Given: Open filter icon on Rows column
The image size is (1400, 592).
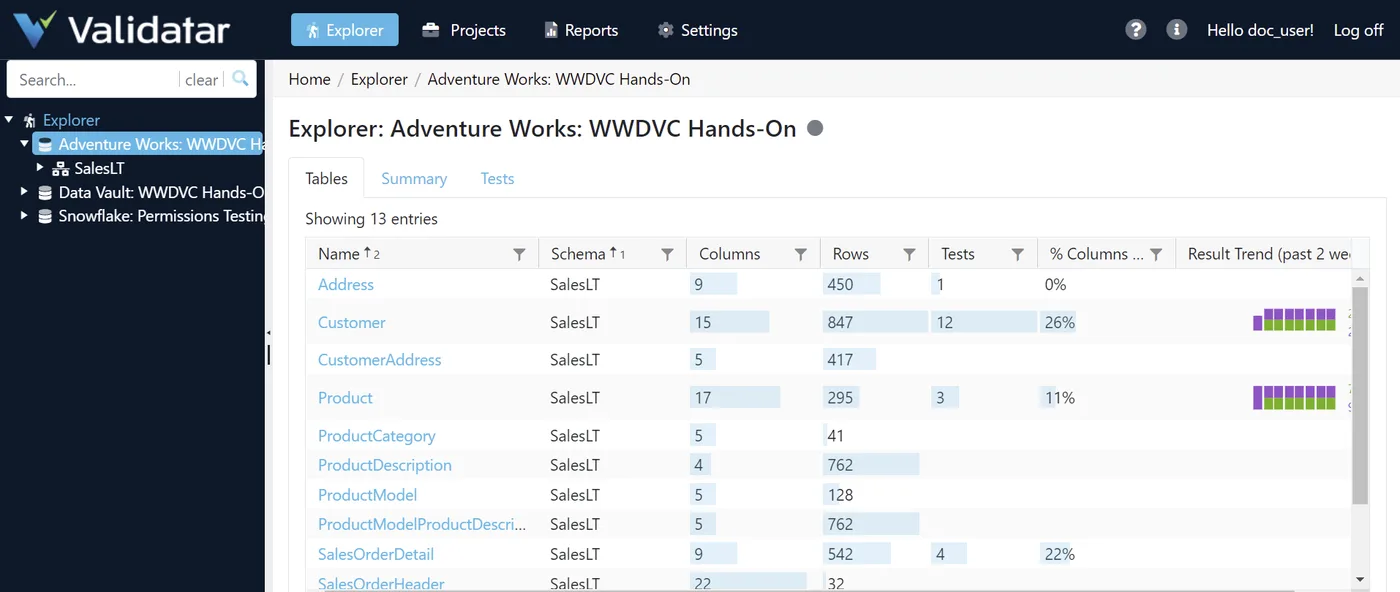Looking at the screenshot, I should point(909,254).
